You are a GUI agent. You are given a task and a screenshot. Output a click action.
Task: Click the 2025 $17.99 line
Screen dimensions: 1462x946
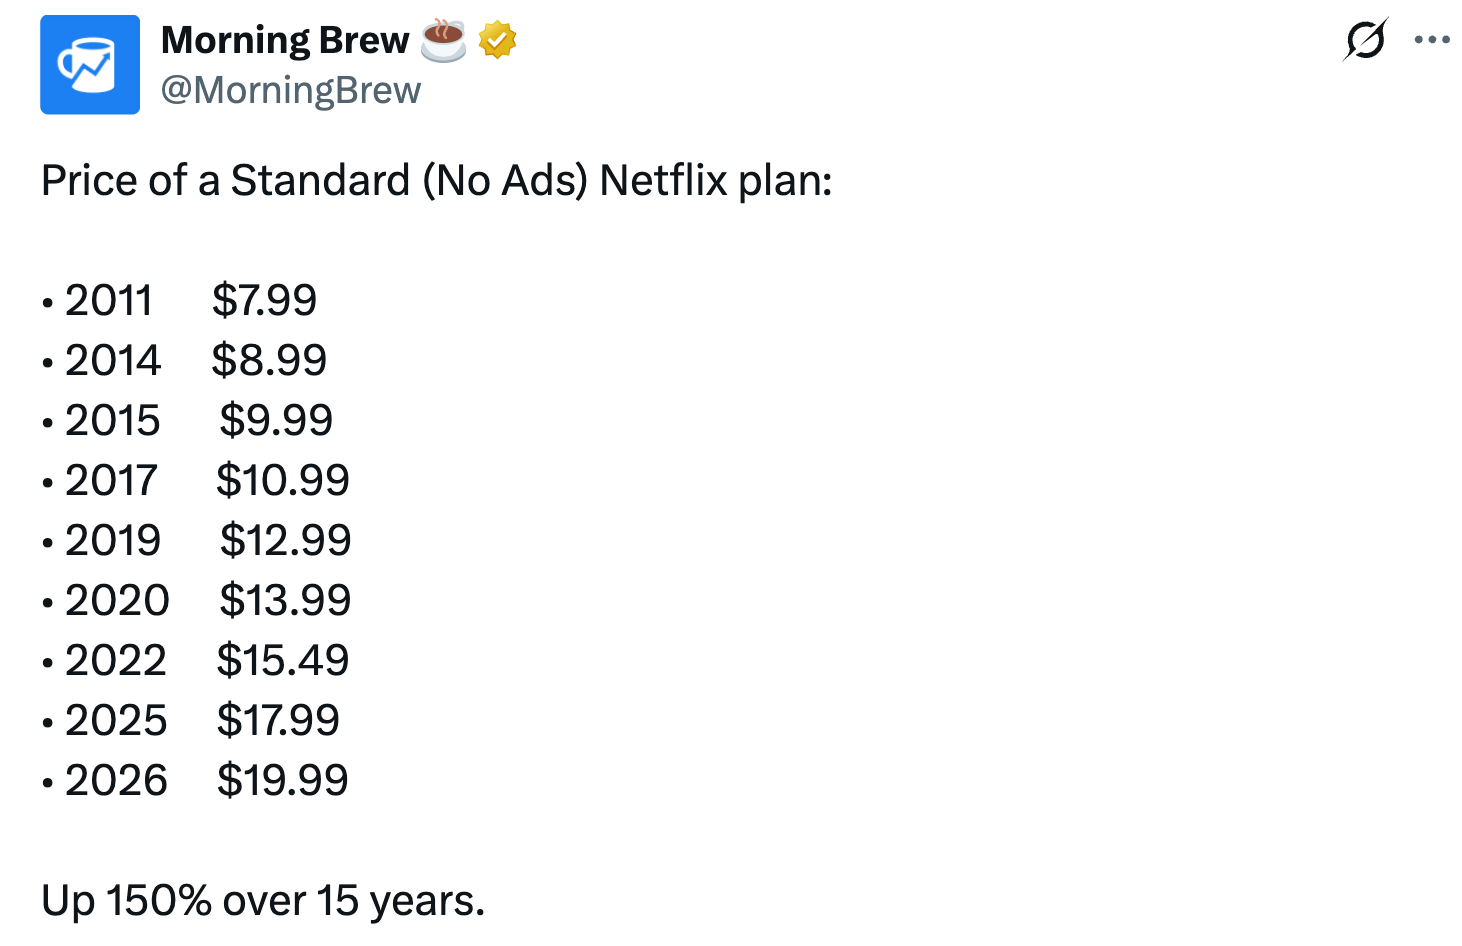(191, 720)
